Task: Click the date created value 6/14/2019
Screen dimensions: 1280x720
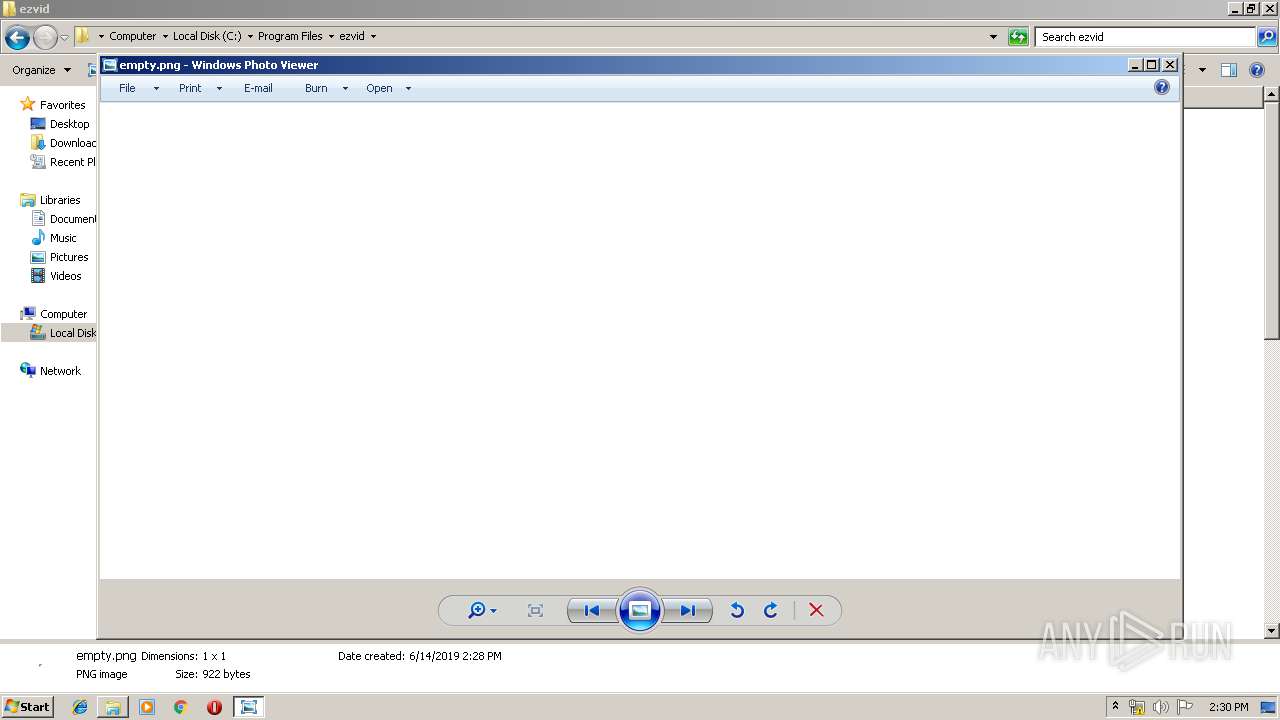Action: click(x=455, y=656)
